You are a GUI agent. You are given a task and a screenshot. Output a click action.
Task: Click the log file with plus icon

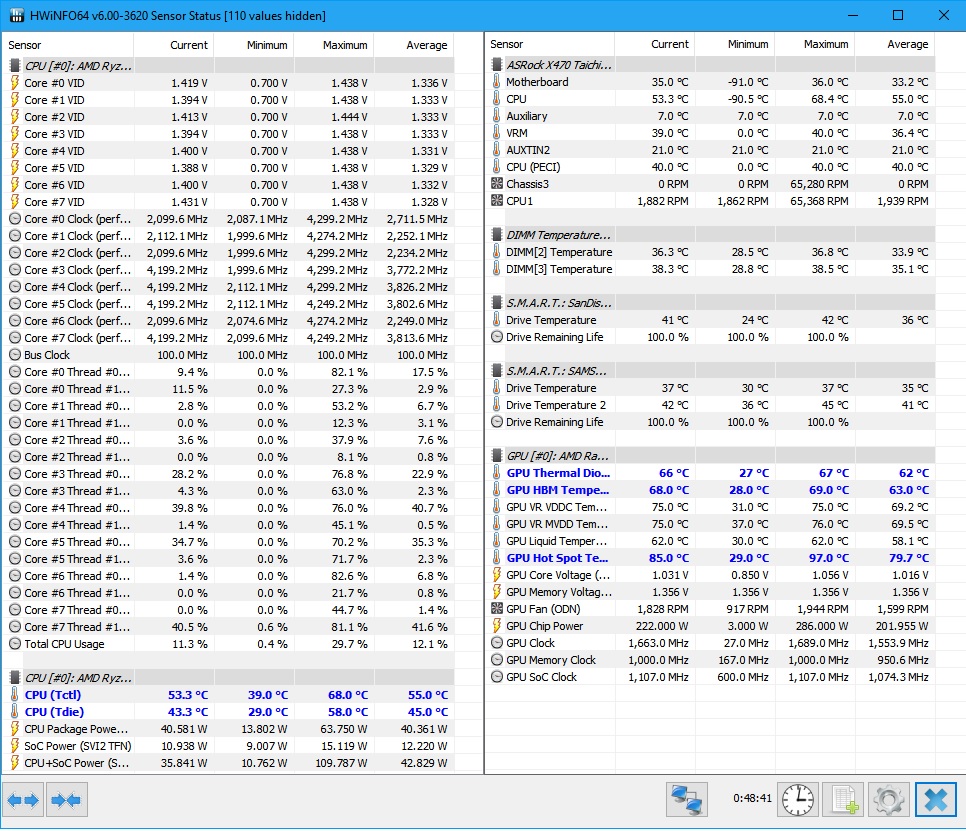pos(845,800)
